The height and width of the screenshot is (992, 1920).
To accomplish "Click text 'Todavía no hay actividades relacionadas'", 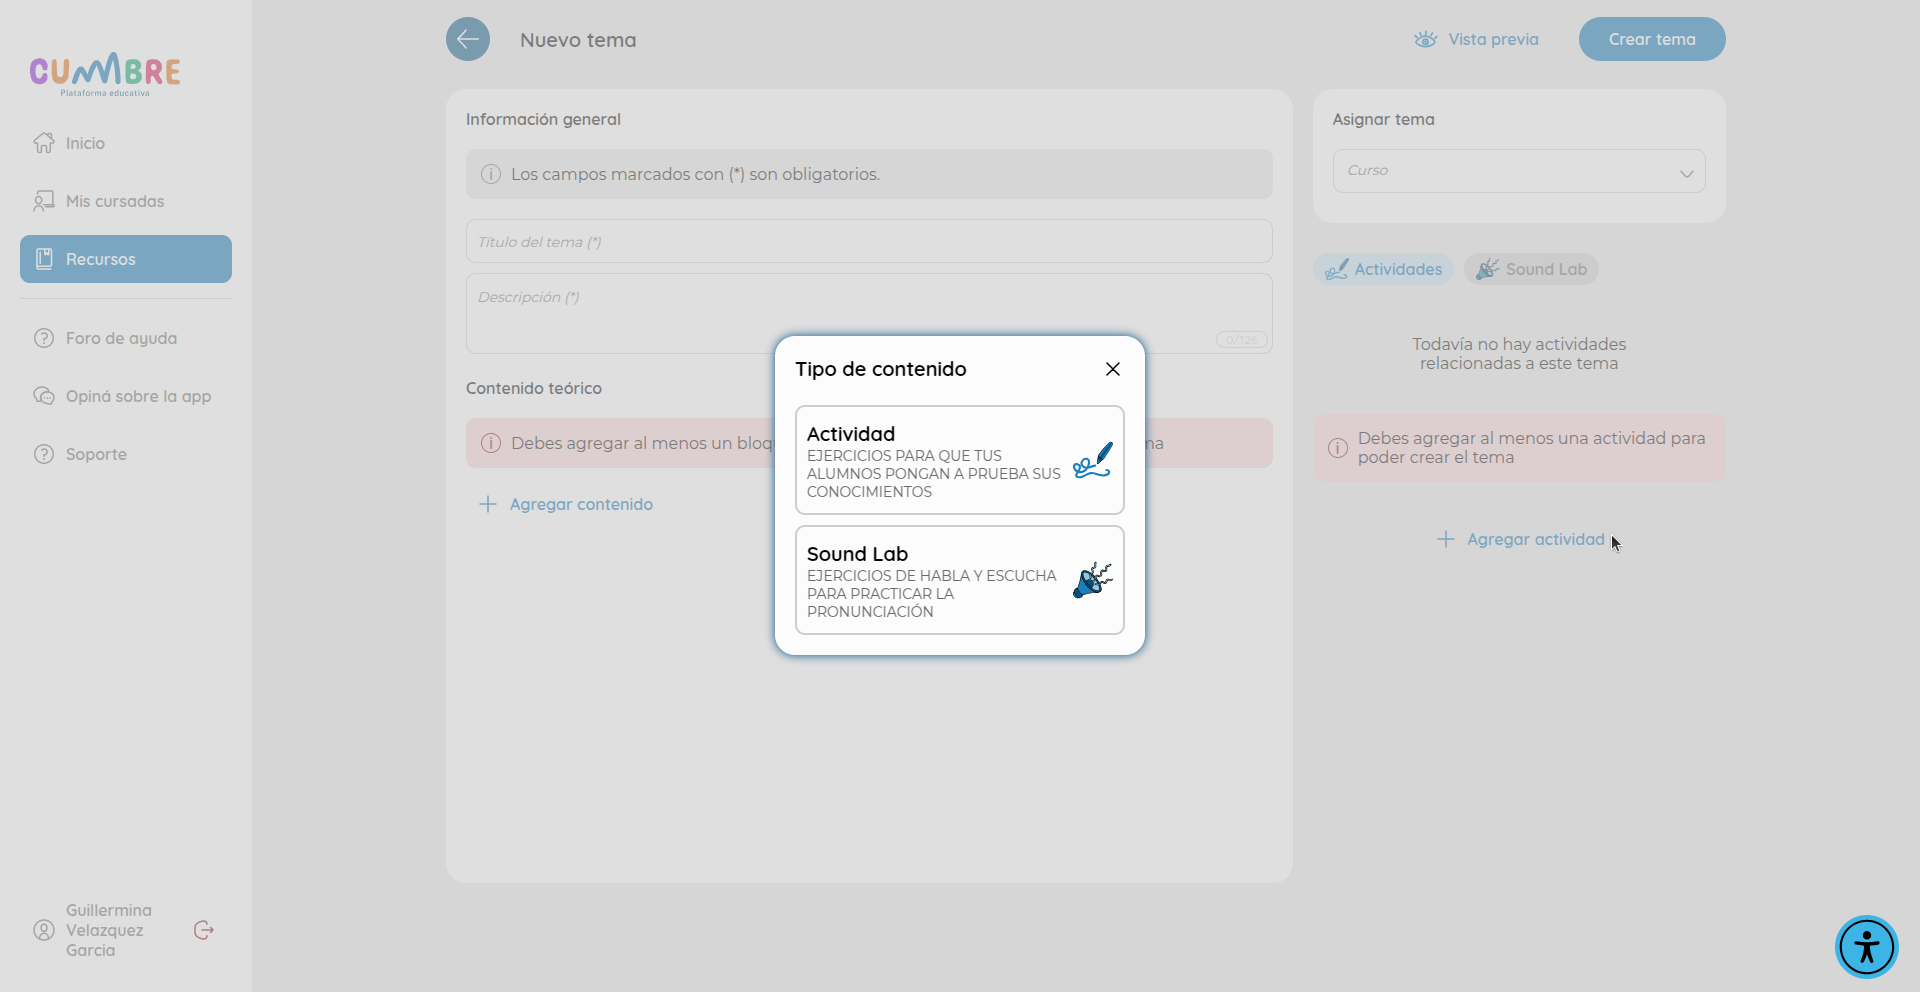I will (x=1519, y=354).
